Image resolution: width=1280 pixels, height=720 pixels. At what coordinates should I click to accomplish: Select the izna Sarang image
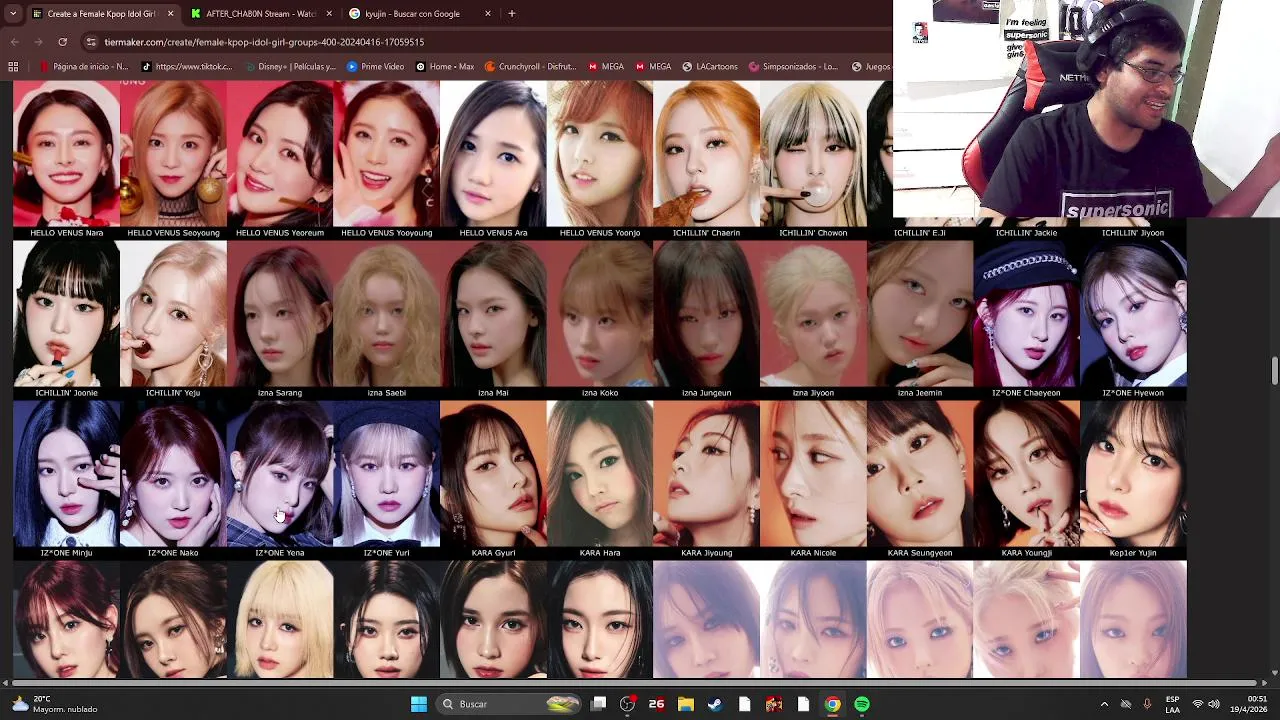point(280,314)
